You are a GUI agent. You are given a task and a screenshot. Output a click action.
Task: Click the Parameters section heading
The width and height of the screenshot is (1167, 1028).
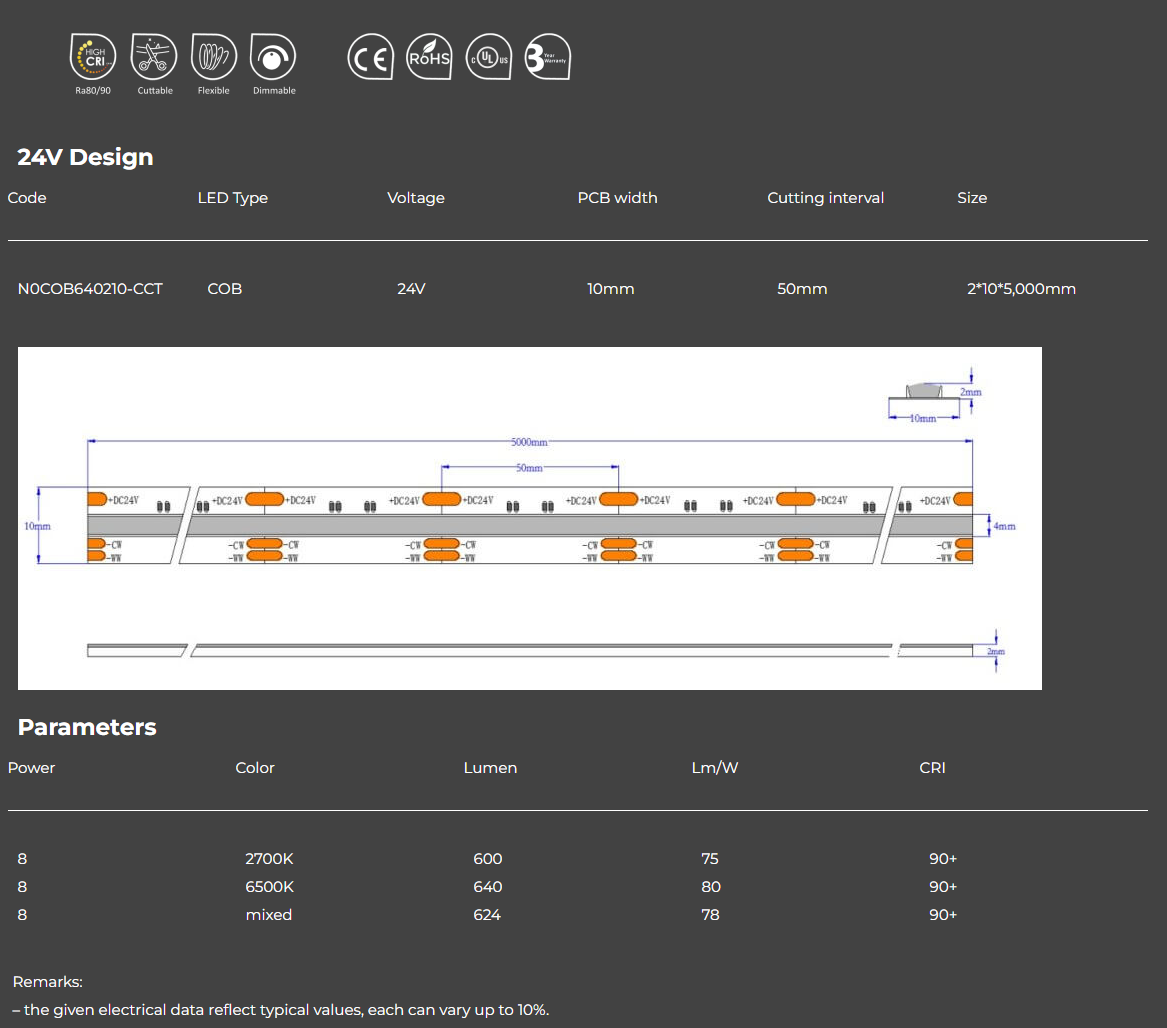pyautogui.click(x=87, y=727)
